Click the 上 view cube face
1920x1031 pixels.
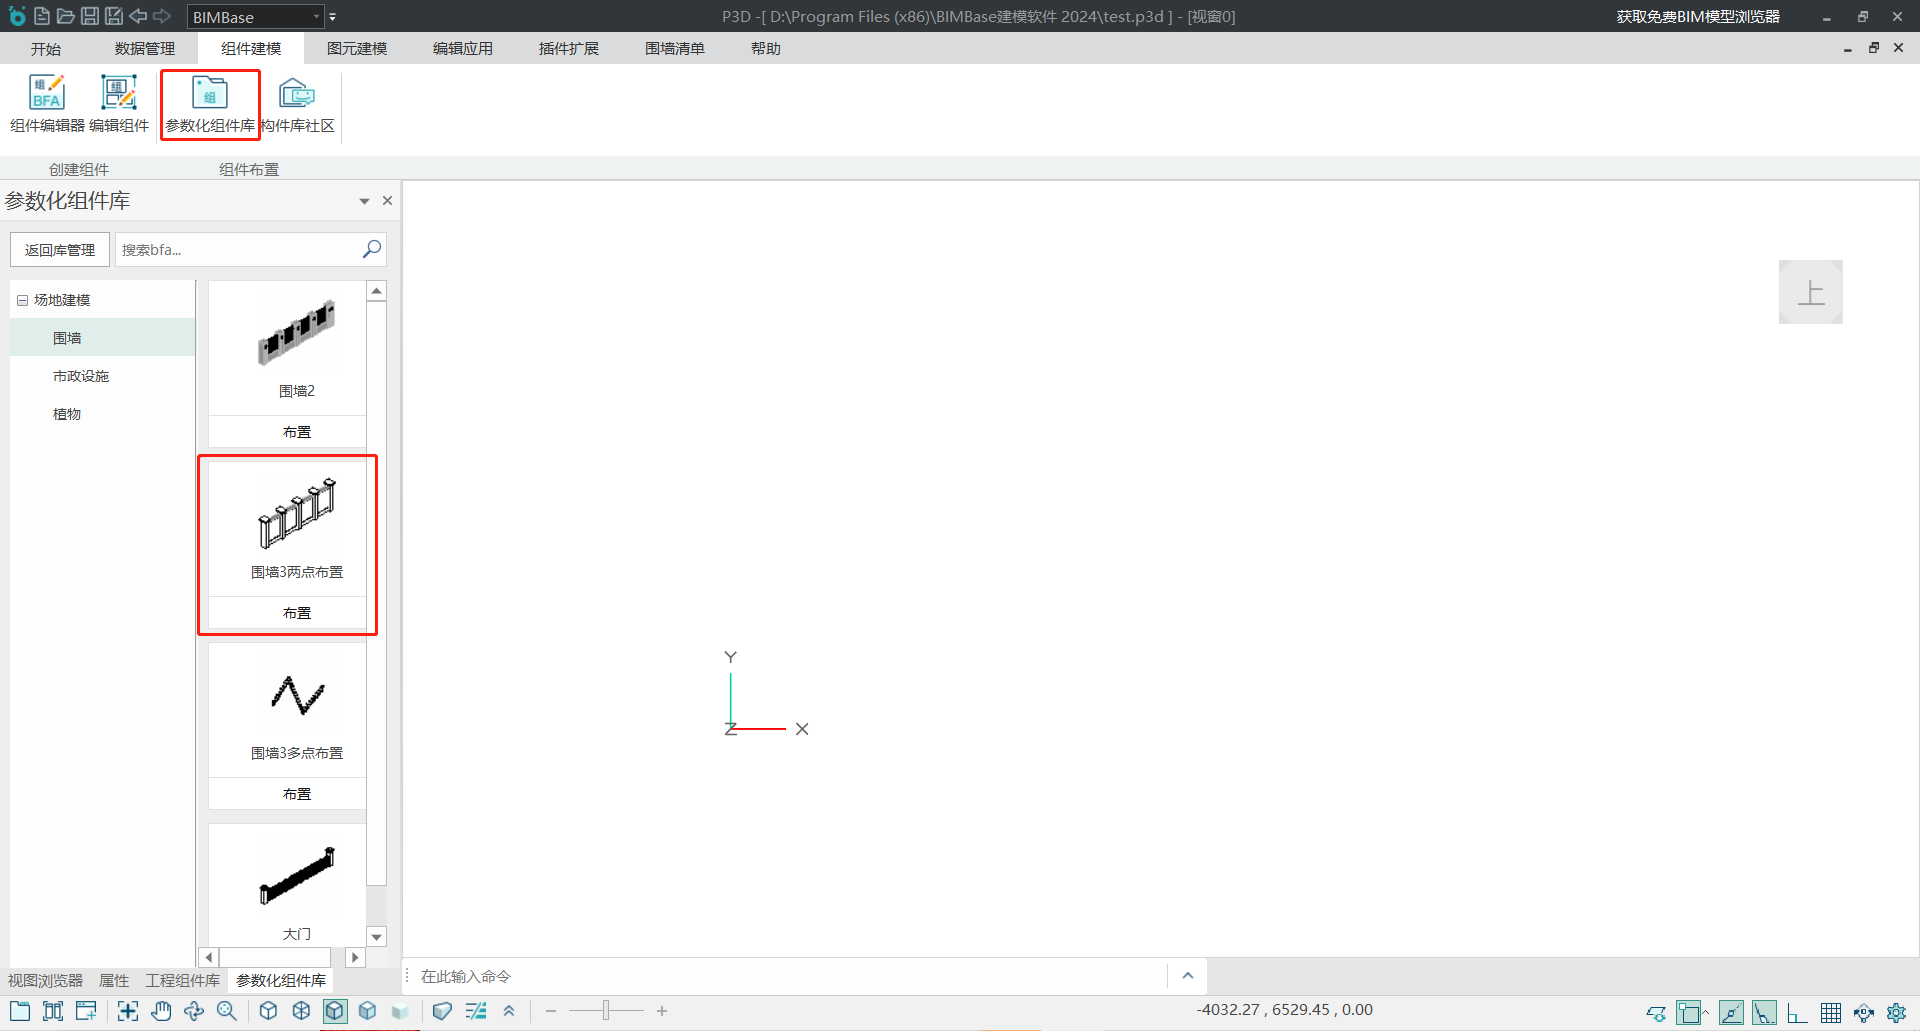point(1811,292)
